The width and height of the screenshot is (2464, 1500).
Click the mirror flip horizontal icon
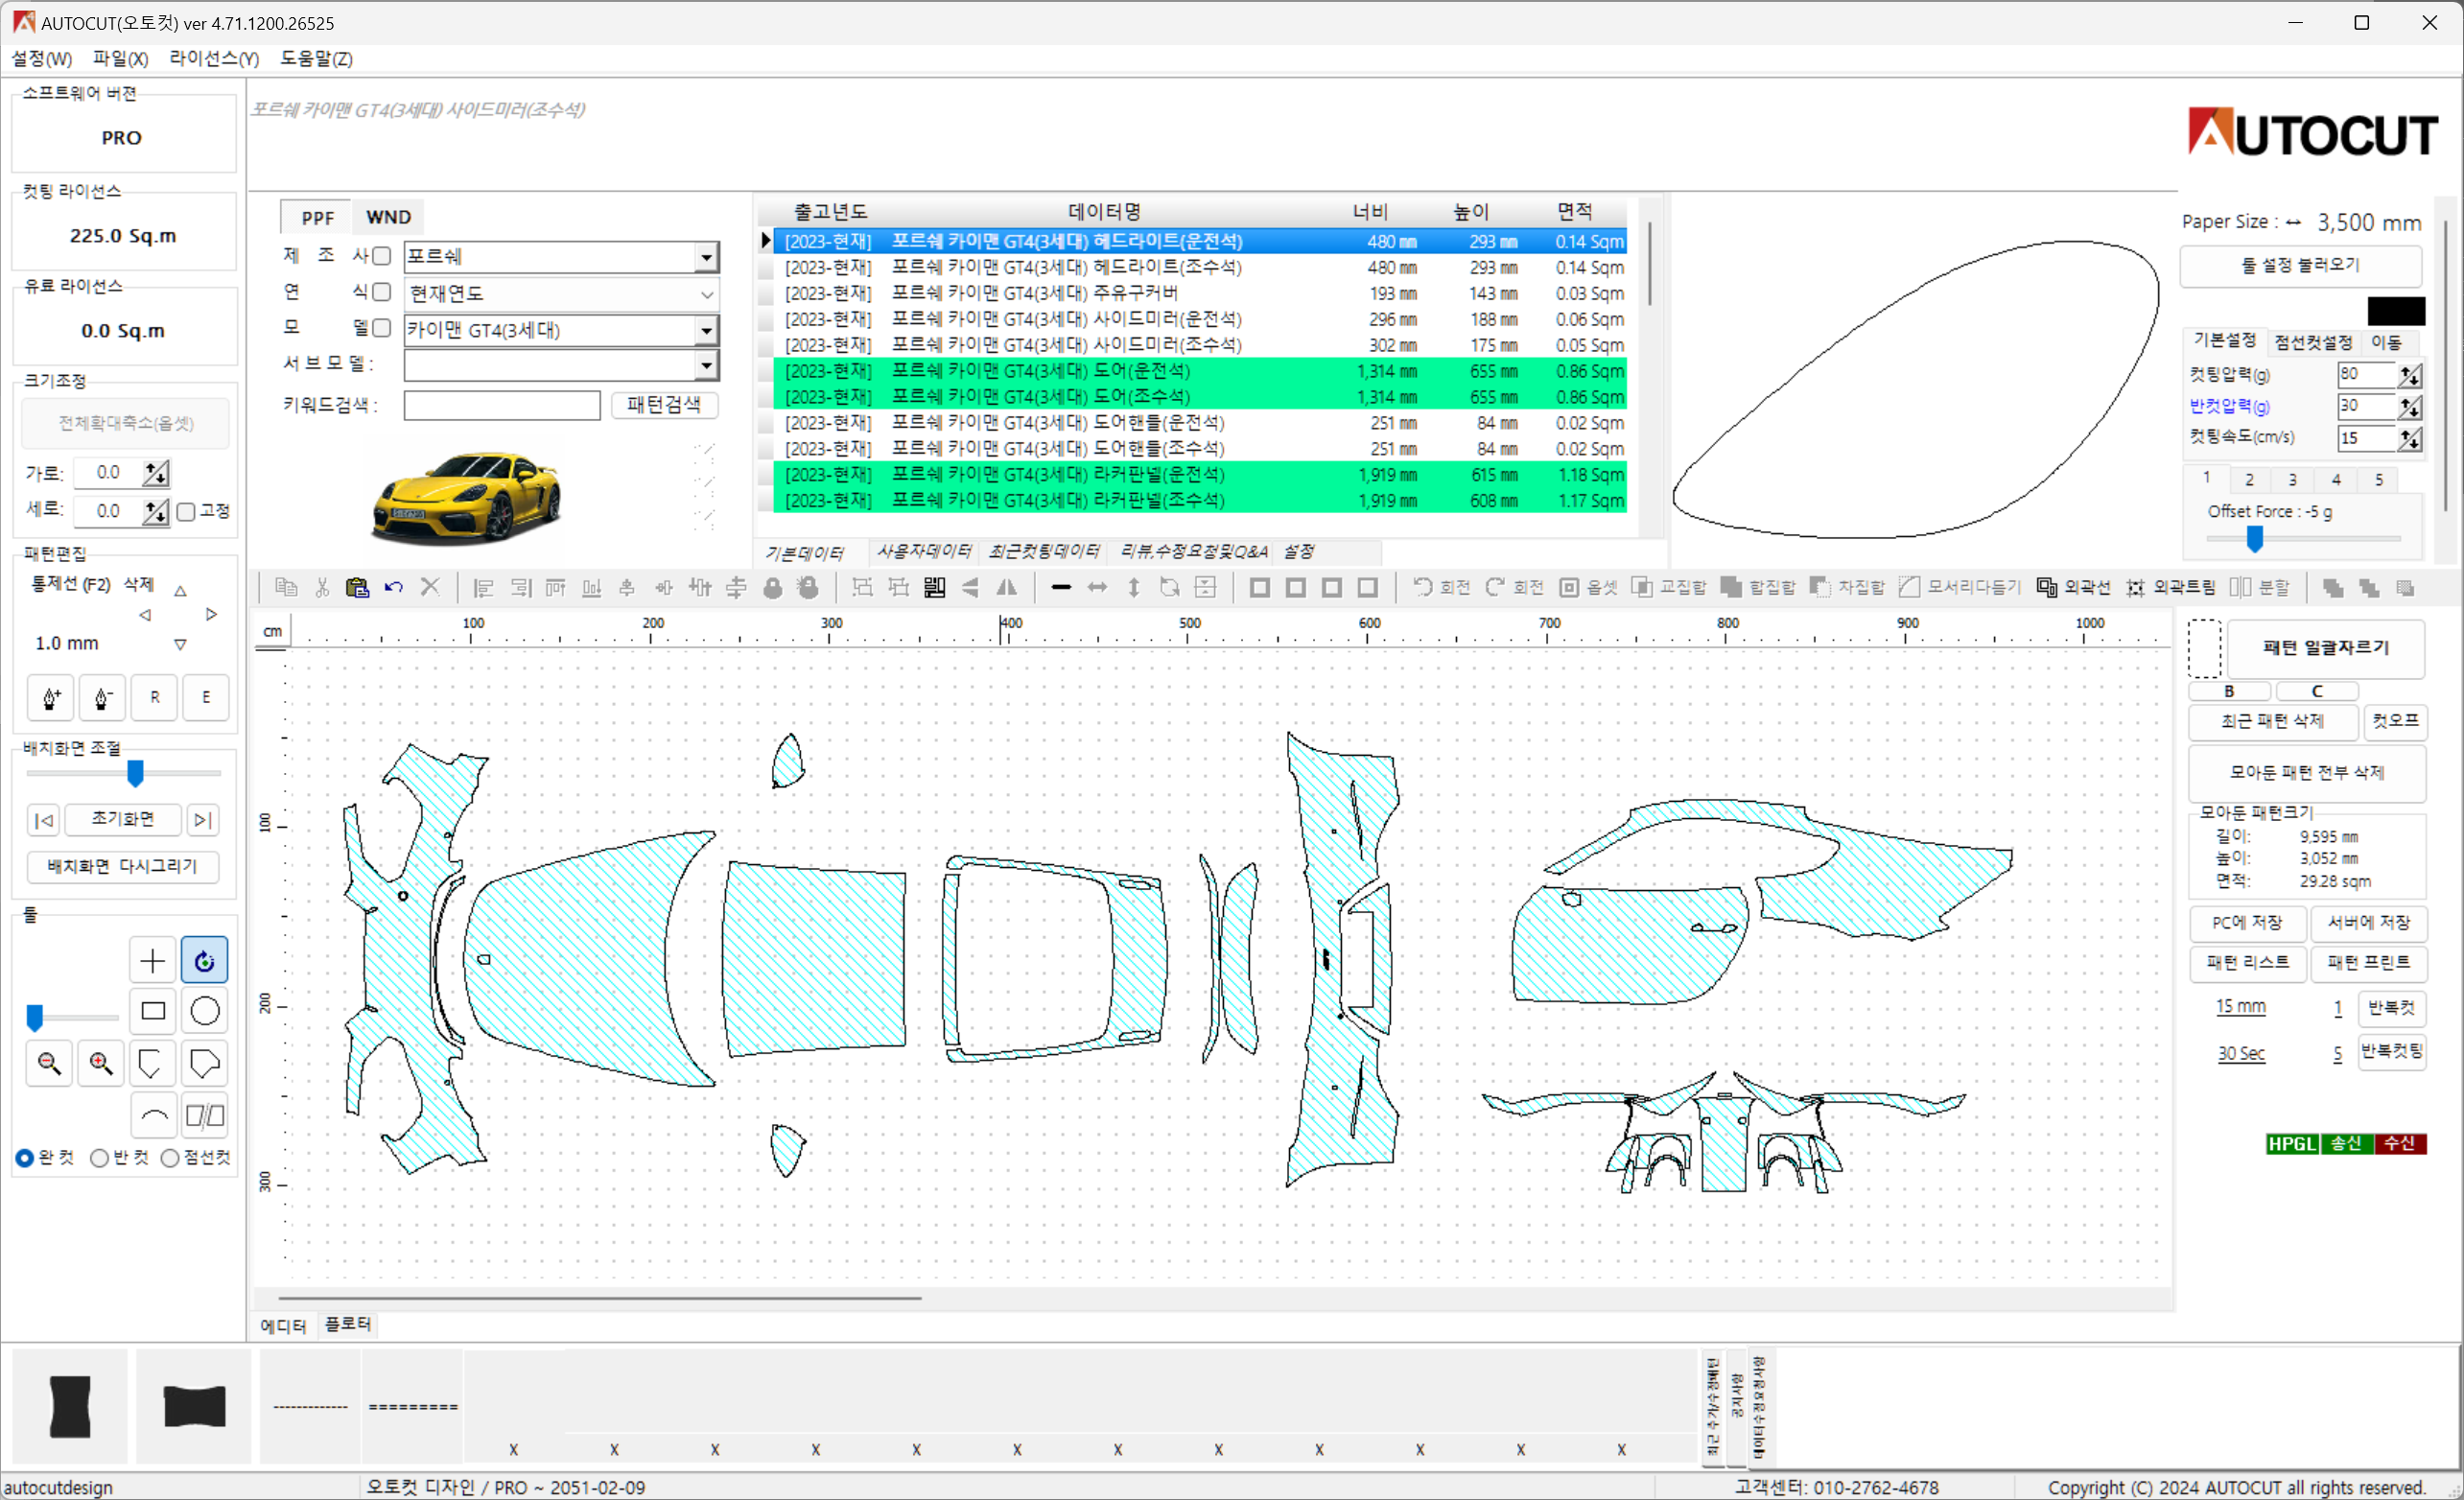[x=1007, y=587]
